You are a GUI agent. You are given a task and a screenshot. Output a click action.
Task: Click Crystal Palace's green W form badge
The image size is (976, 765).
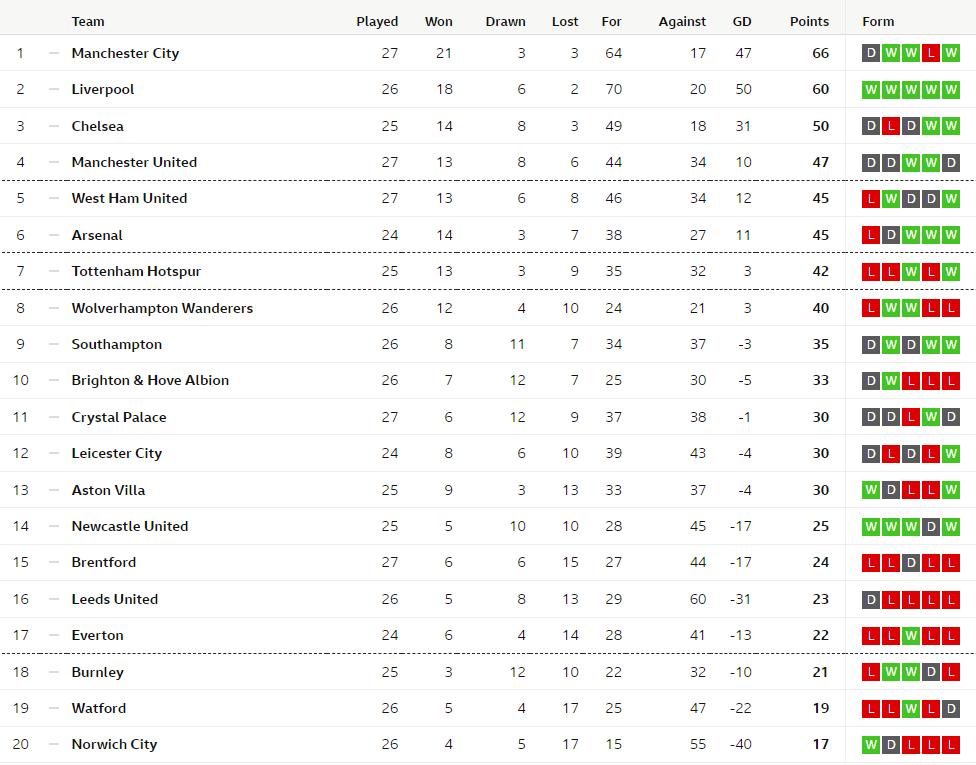click(x=930, y=417)
